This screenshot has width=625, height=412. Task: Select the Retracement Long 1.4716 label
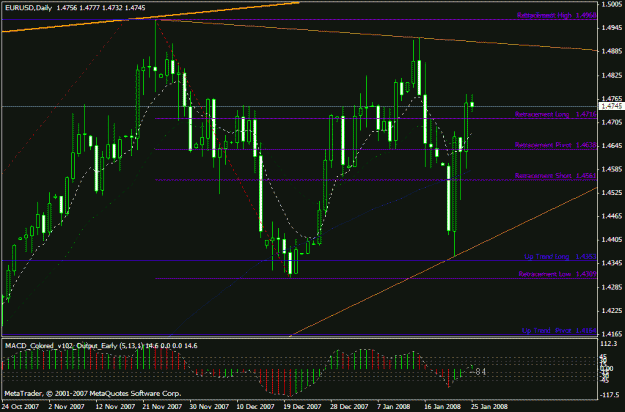(x=556, y=114)
